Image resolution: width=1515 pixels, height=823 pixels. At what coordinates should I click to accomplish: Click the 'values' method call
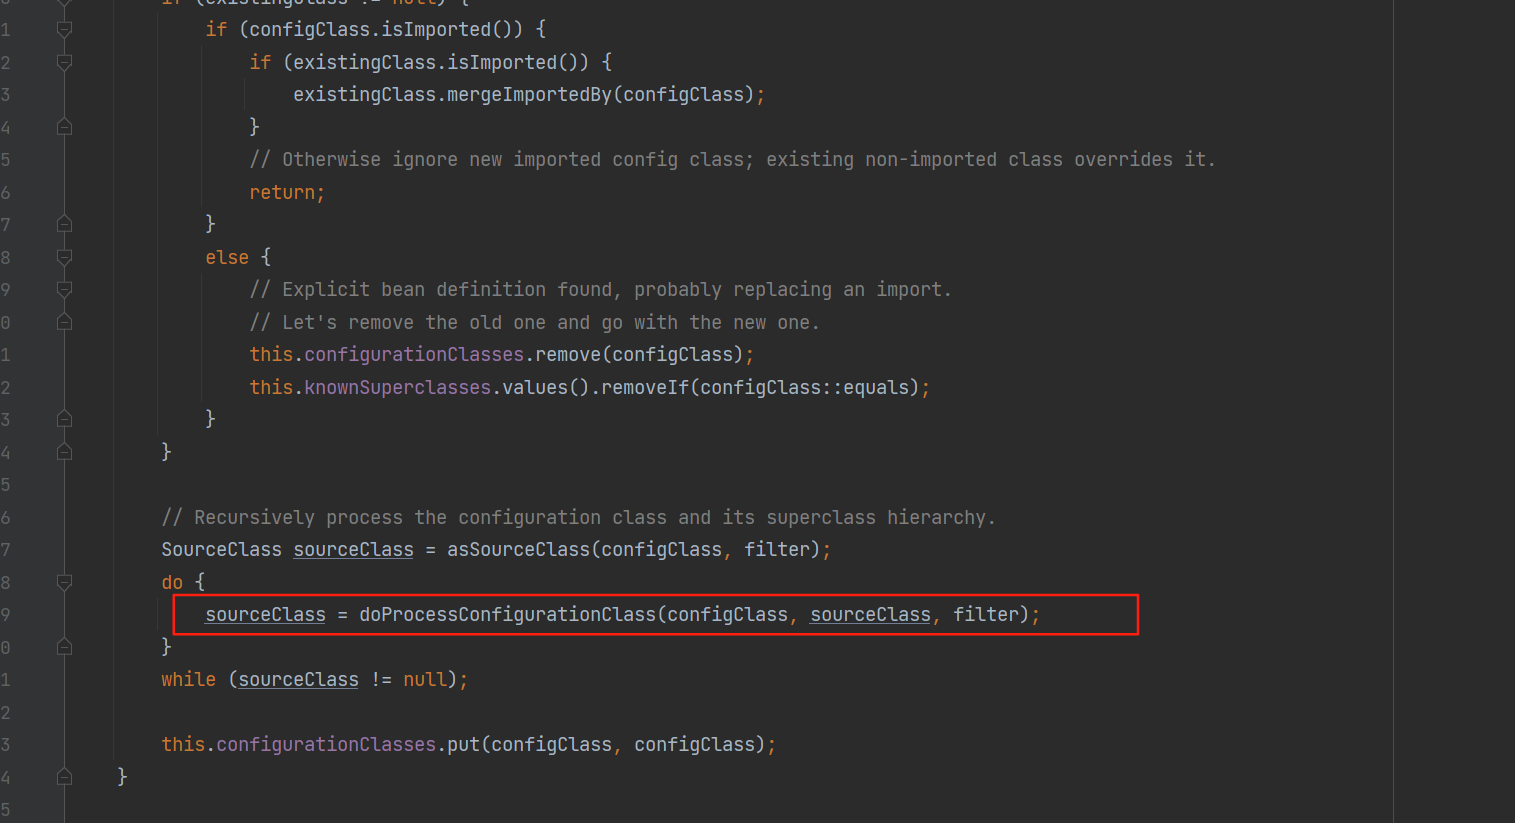pos(535,387)
